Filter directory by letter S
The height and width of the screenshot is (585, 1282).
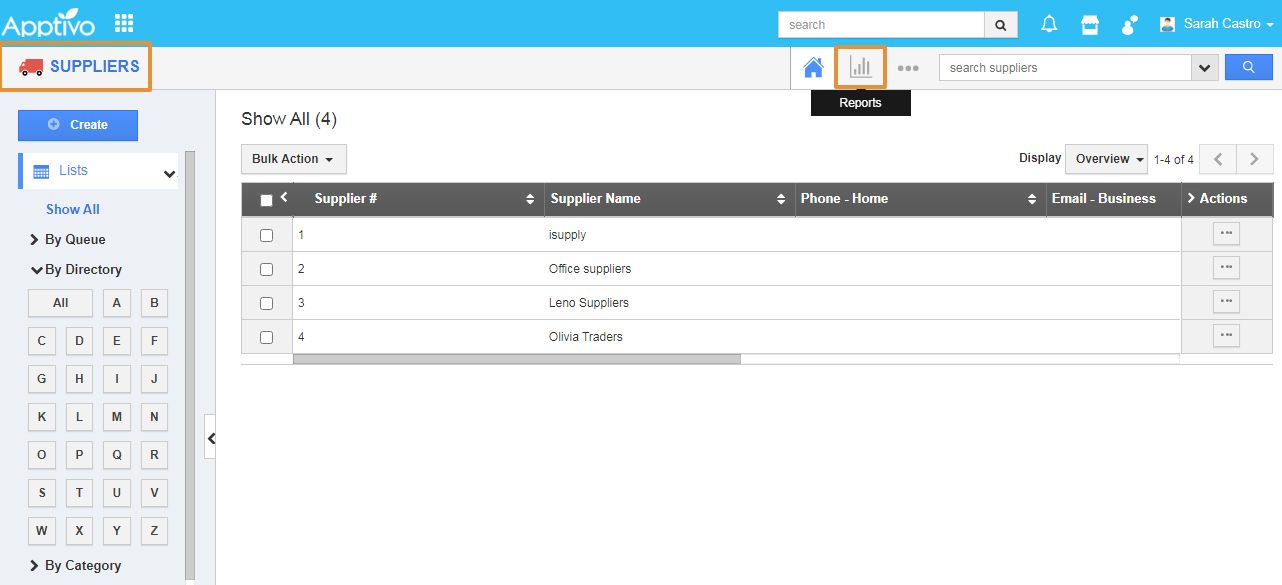(41, 493)
